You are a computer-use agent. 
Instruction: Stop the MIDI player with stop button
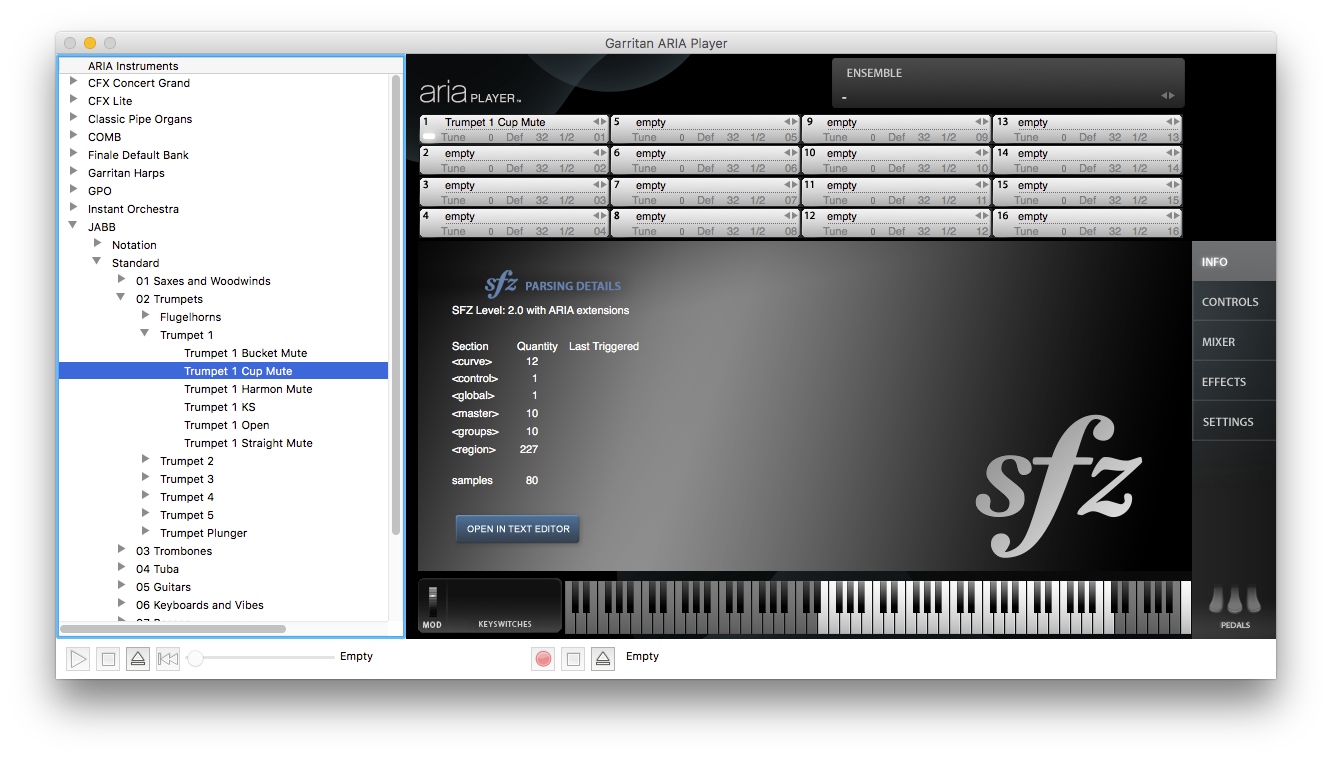(x=108, y=659)
